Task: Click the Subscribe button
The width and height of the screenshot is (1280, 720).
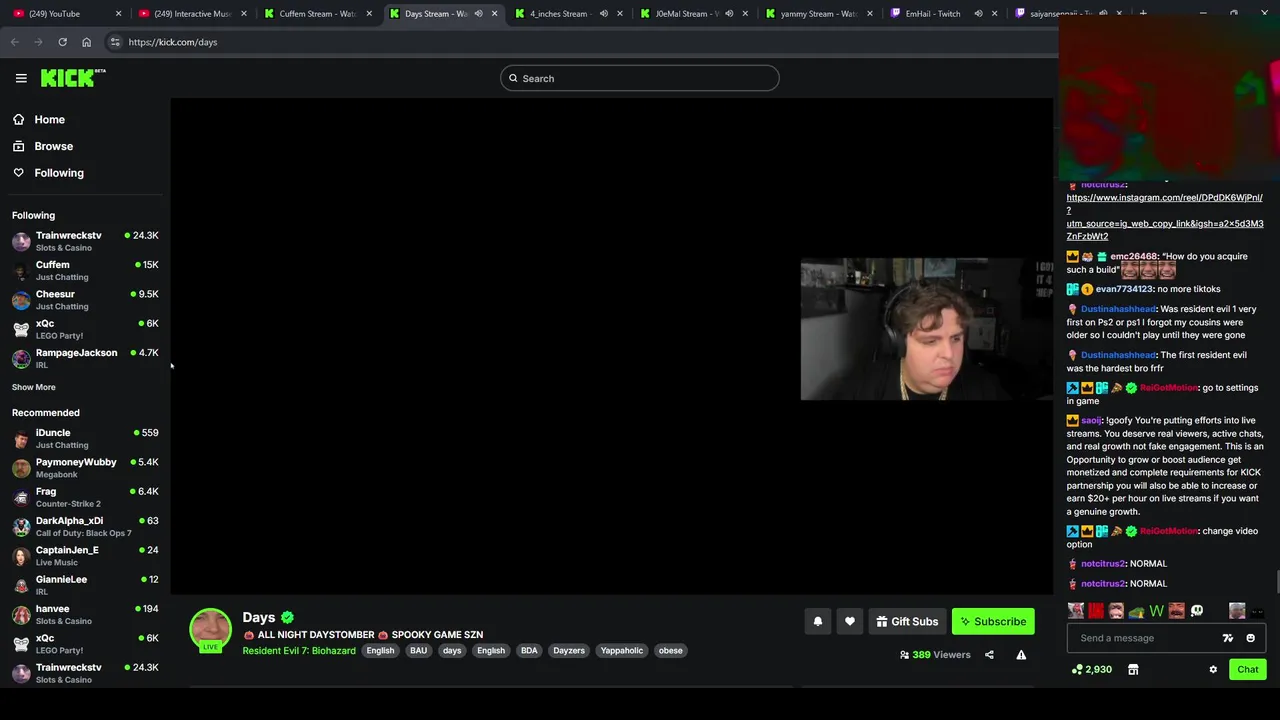Action: [x=993, y=621]
